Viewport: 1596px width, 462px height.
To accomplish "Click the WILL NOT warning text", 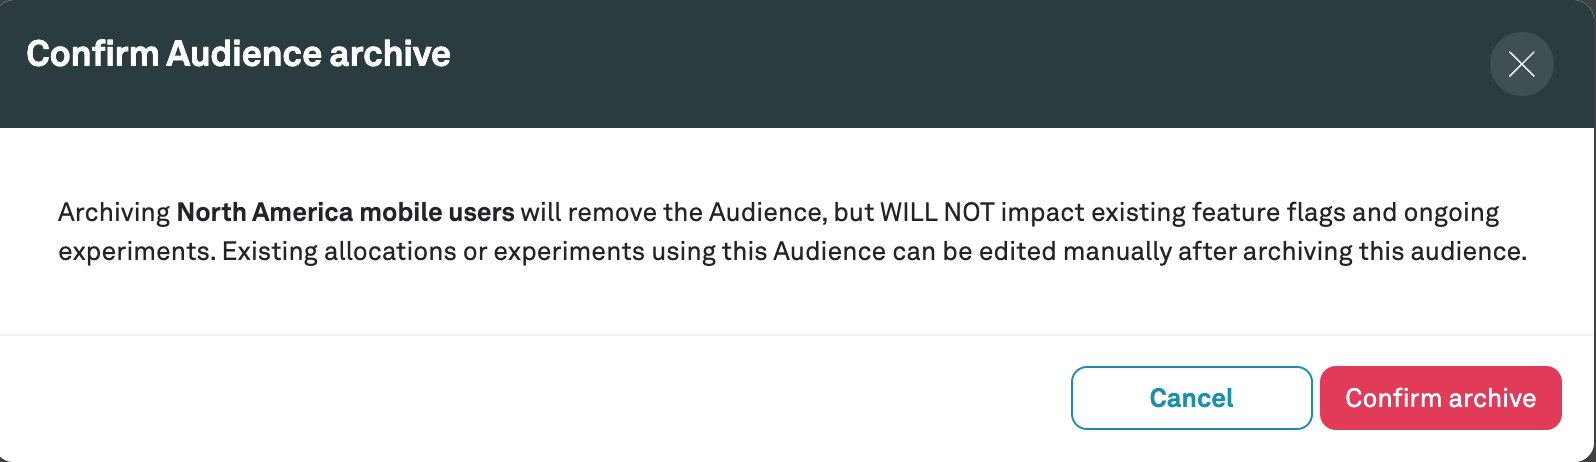I will (937, 212).
